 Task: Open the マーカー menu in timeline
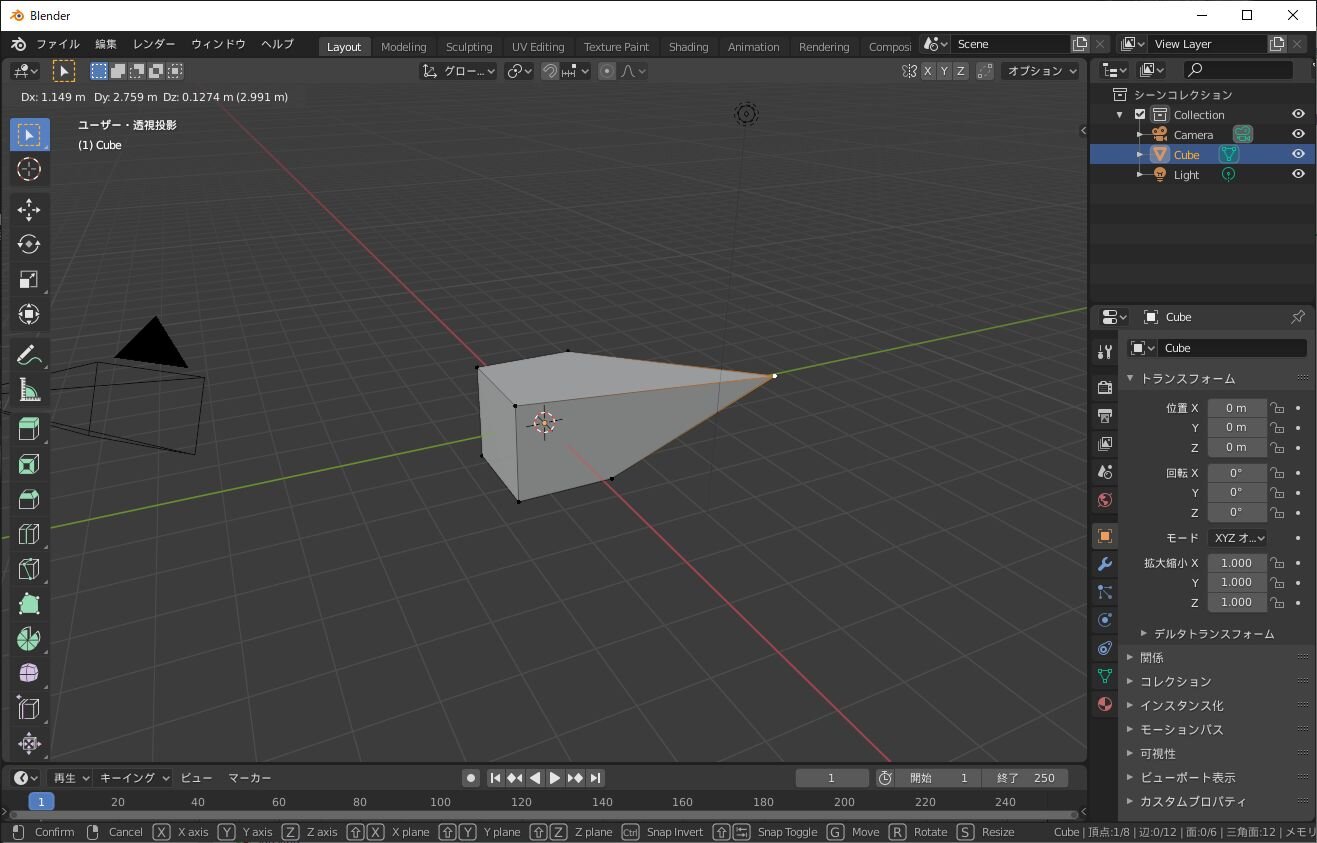[x=250, y=778]
